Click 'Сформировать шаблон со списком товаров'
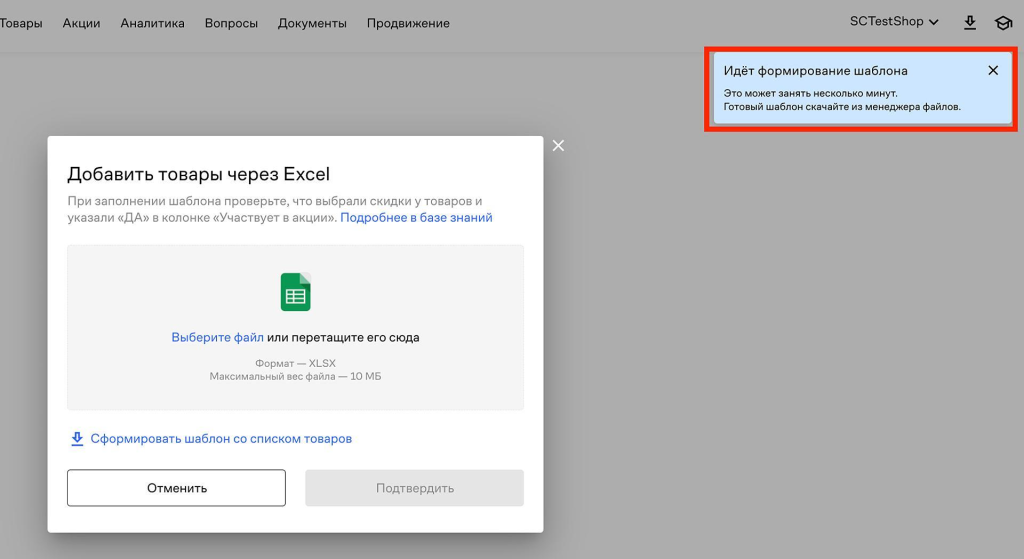Viewport: 1024px width, 559px height. click(x=221, y=439)
